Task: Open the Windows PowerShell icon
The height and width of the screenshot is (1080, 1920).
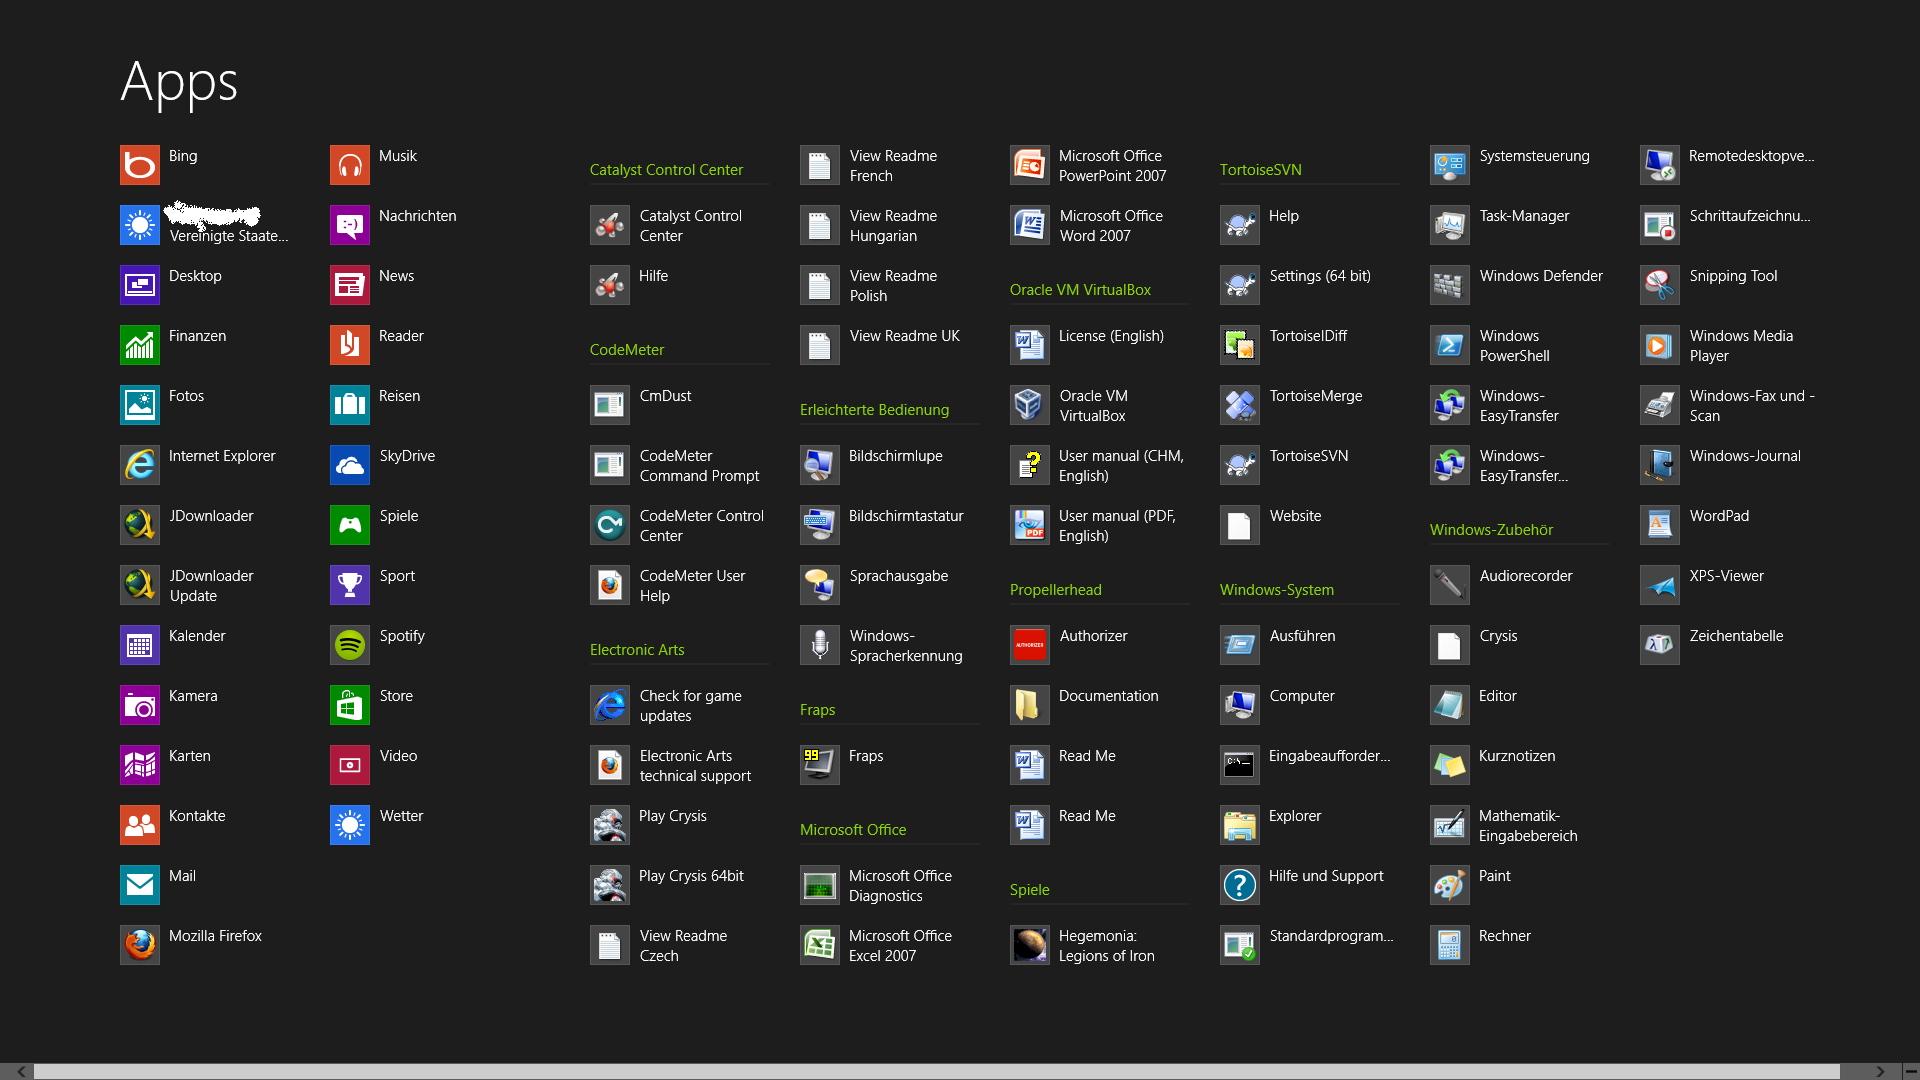Action: coord(1450,345)
